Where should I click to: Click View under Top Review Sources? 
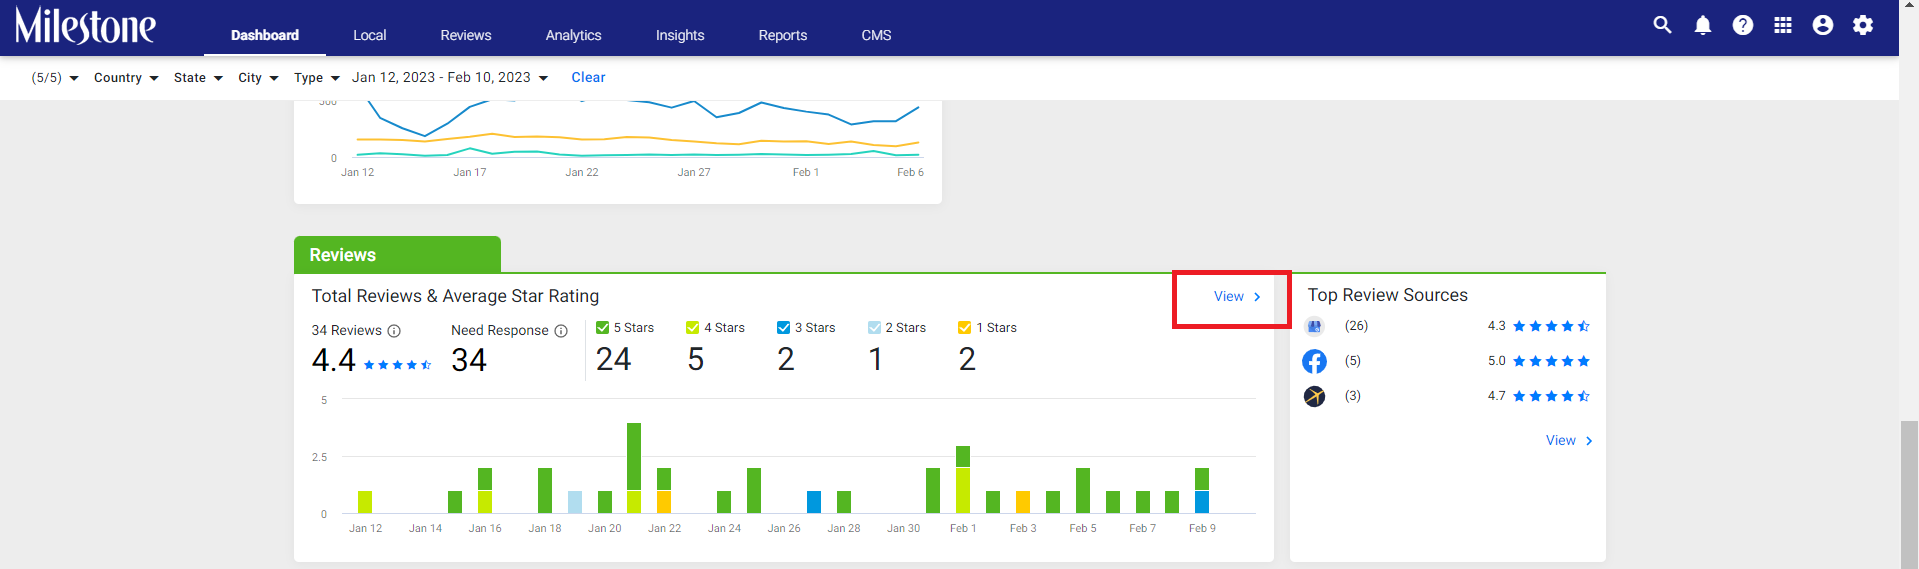1569,441
